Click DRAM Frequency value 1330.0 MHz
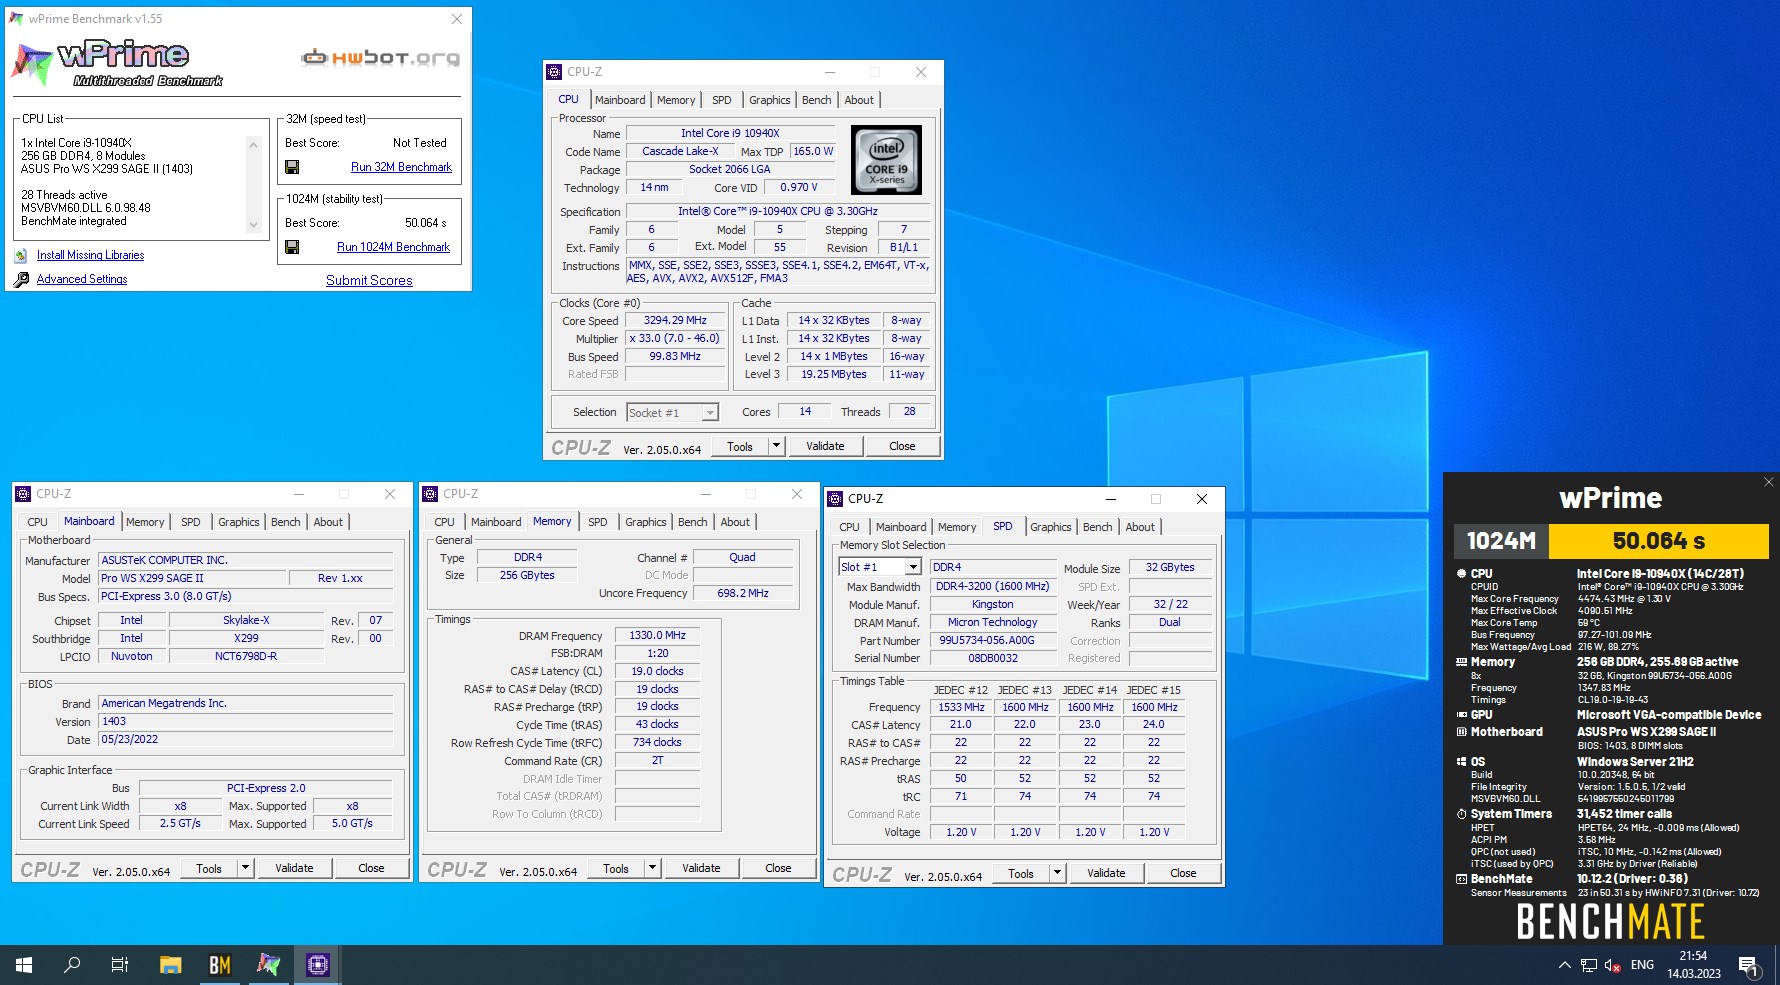 point(658,635)
